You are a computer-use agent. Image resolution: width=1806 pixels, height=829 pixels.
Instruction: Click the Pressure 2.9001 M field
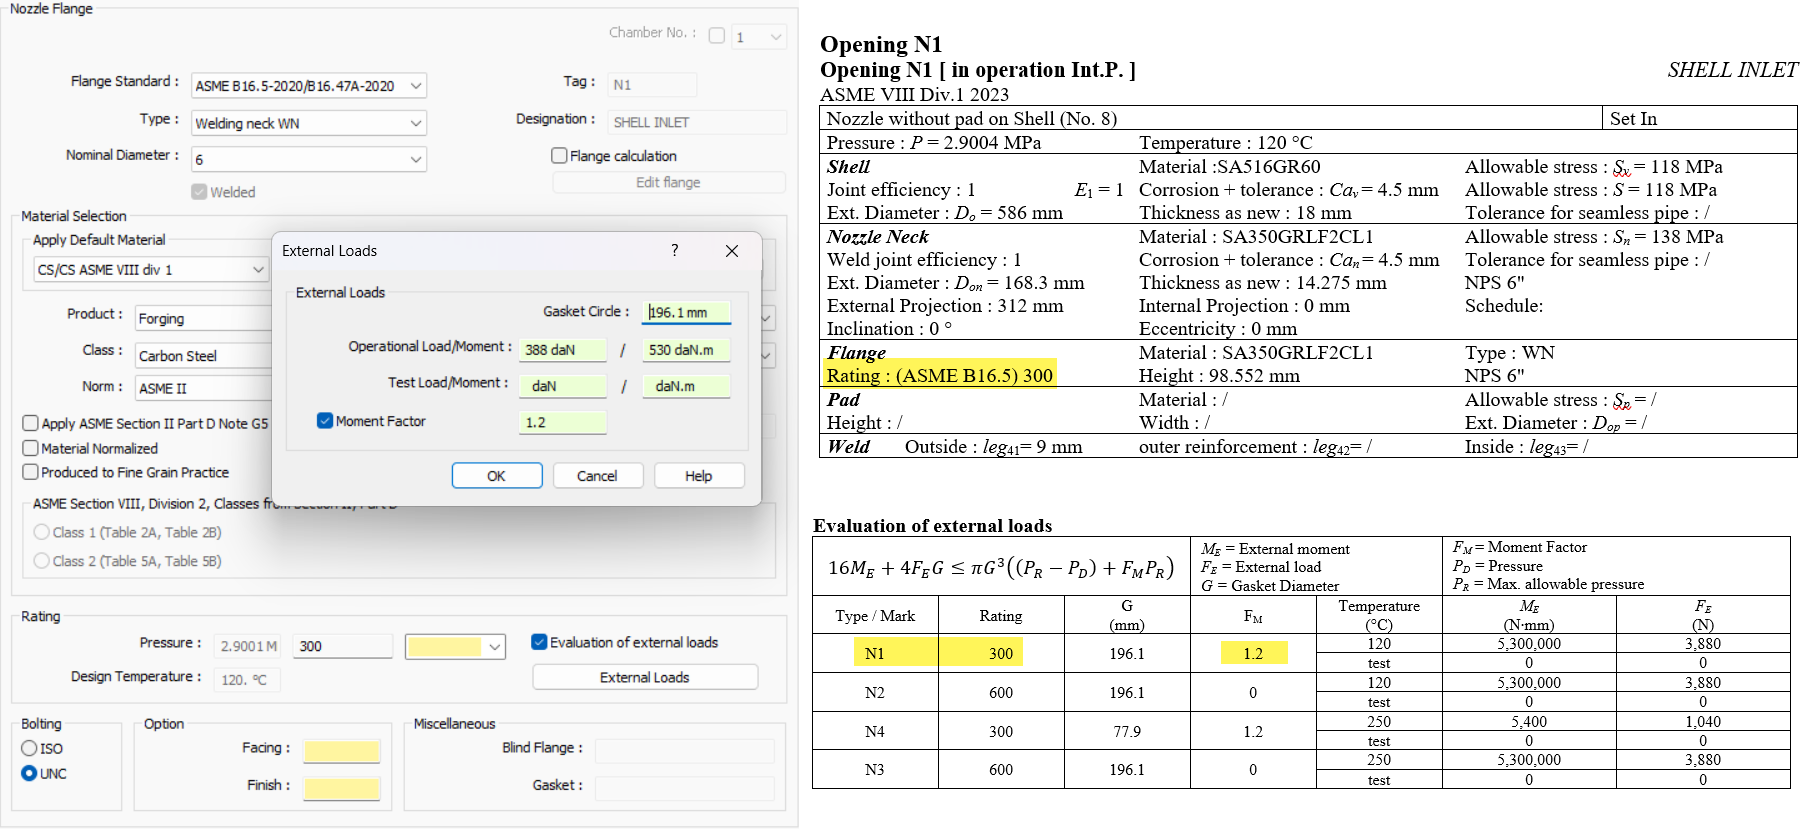[248, 646]
